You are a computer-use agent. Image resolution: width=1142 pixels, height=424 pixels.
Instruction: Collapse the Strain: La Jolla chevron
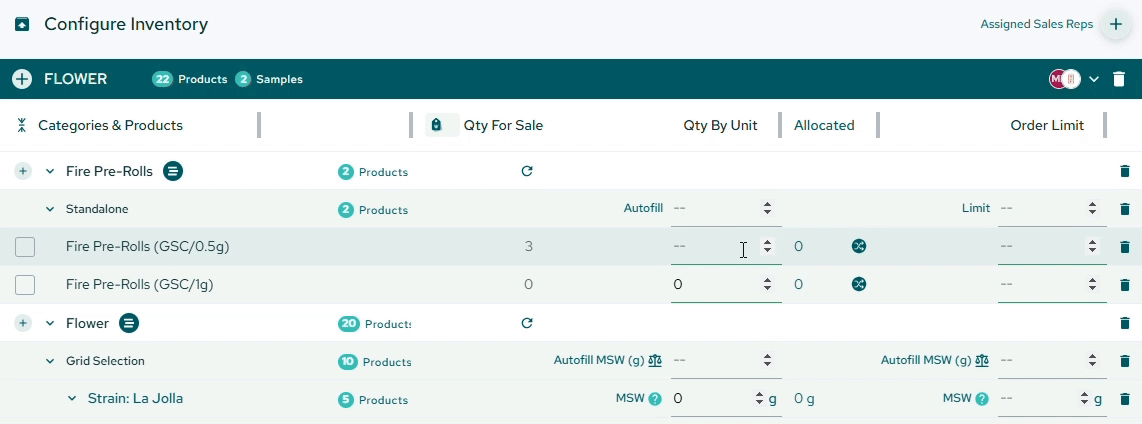click(x=71, y=399)
